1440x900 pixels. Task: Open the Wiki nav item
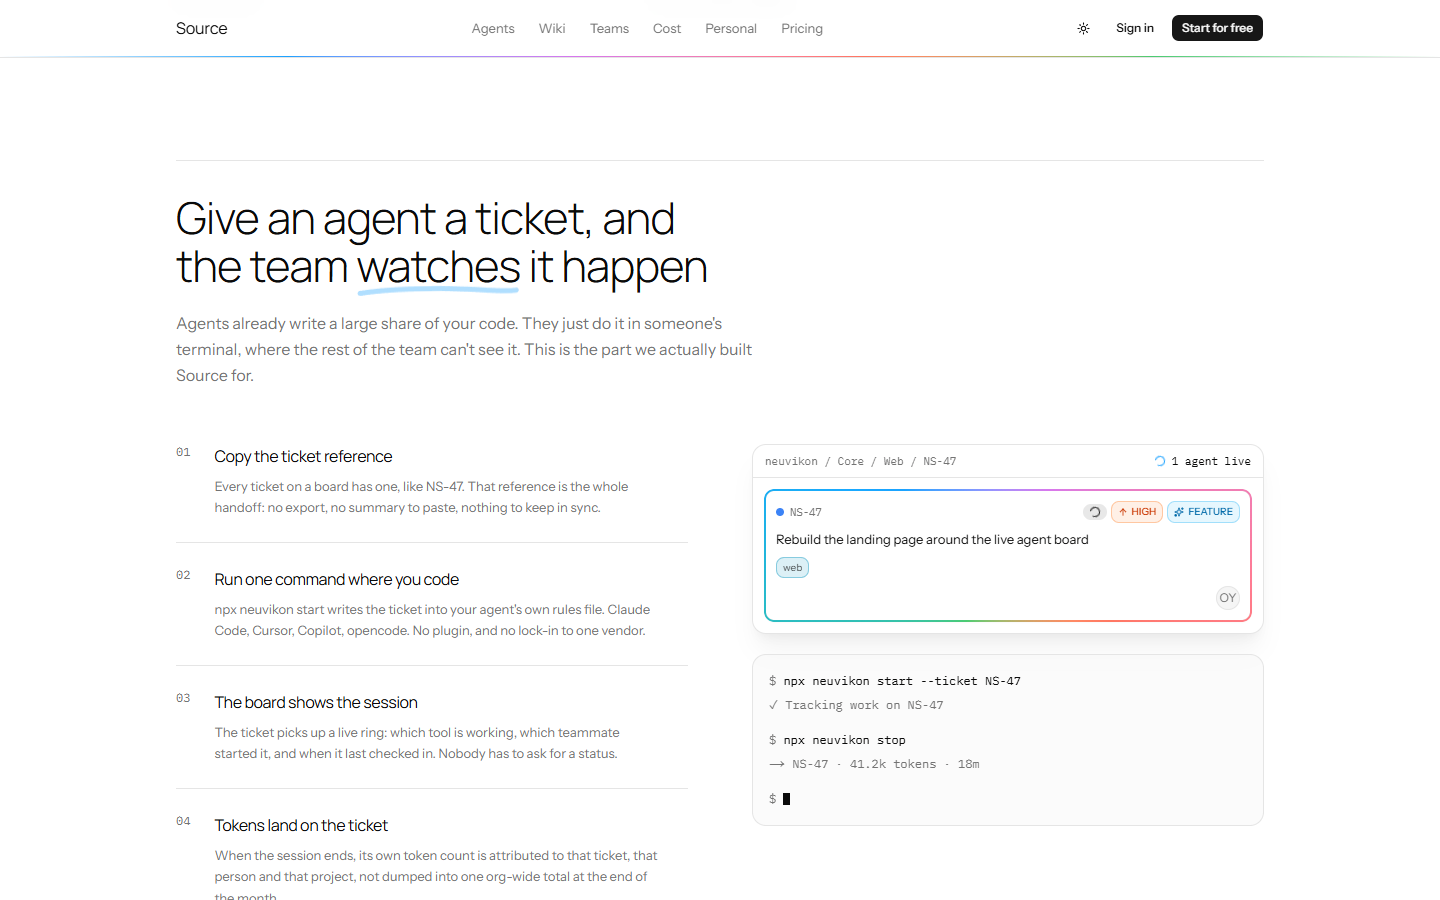point(552,28)
